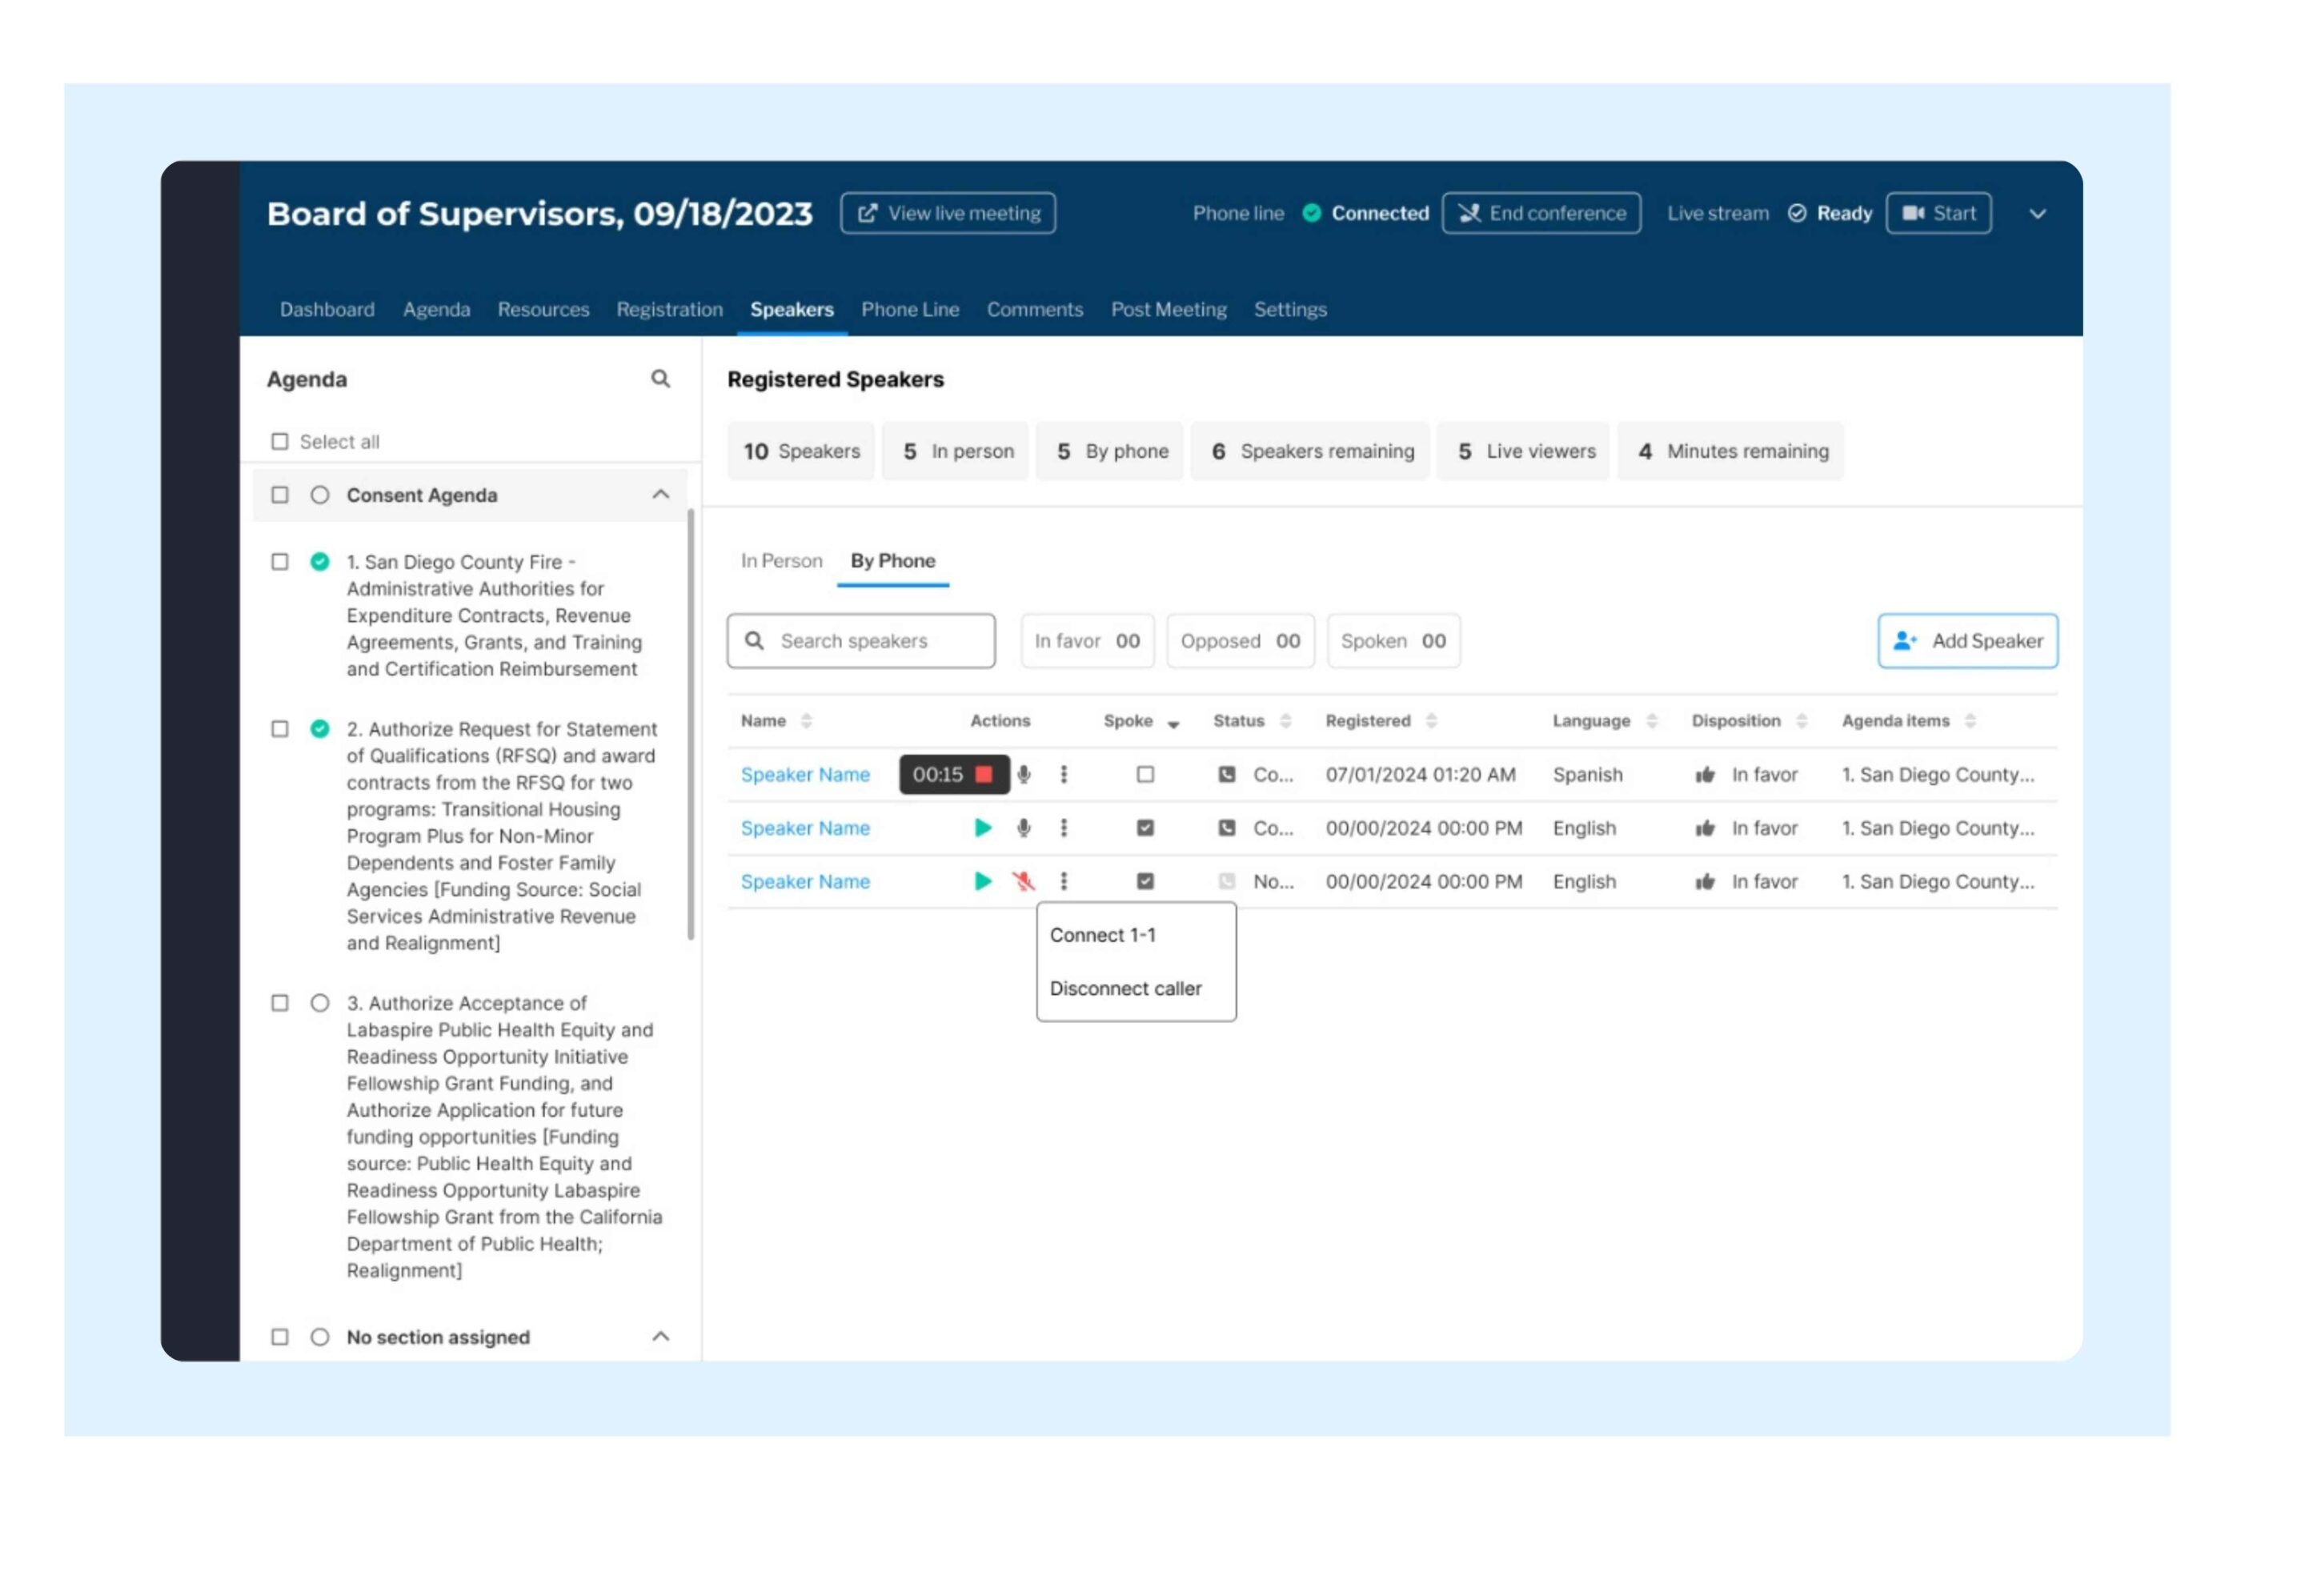The width and height of the screenshot is (2305, 1596).
Task: Click the End conference button
Action: (x=1541, y=213)
